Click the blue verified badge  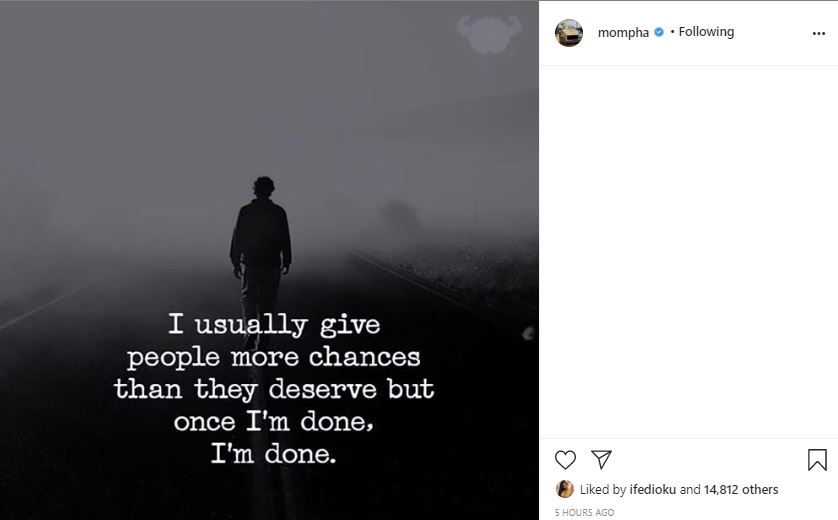tap(659, 32)
